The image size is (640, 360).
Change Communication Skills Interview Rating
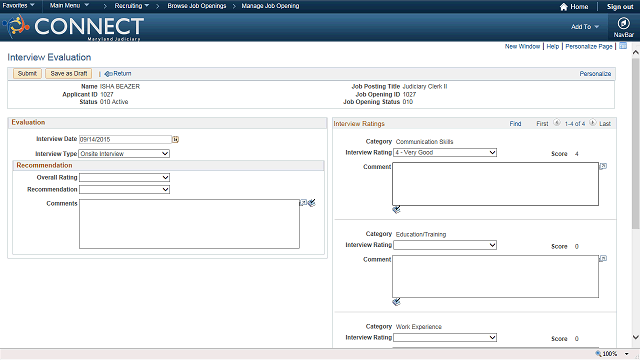click(445, 153)
